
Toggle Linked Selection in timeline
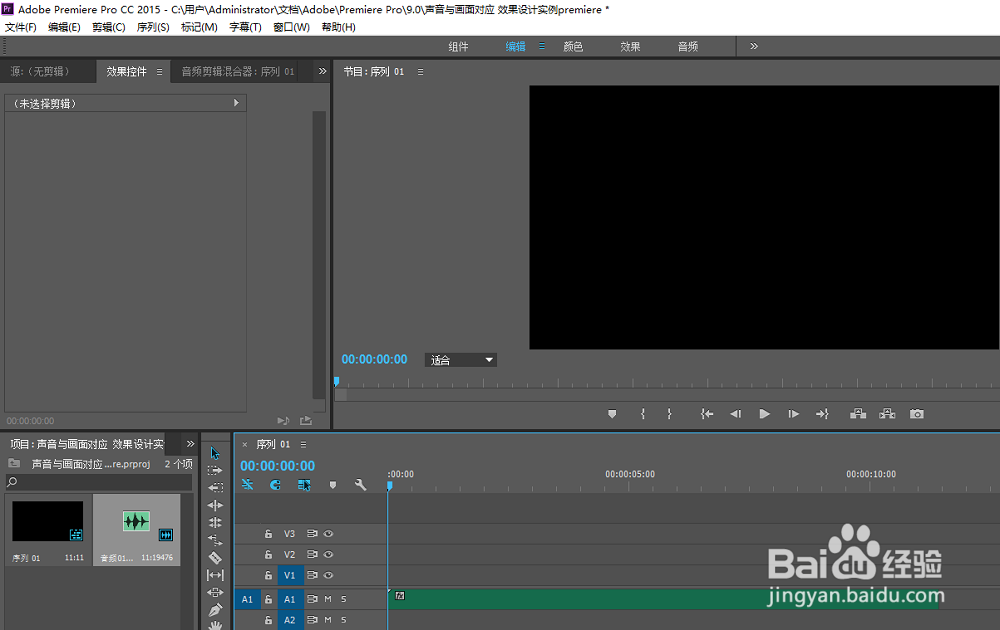pyautogui.click(x=304, y=485)
